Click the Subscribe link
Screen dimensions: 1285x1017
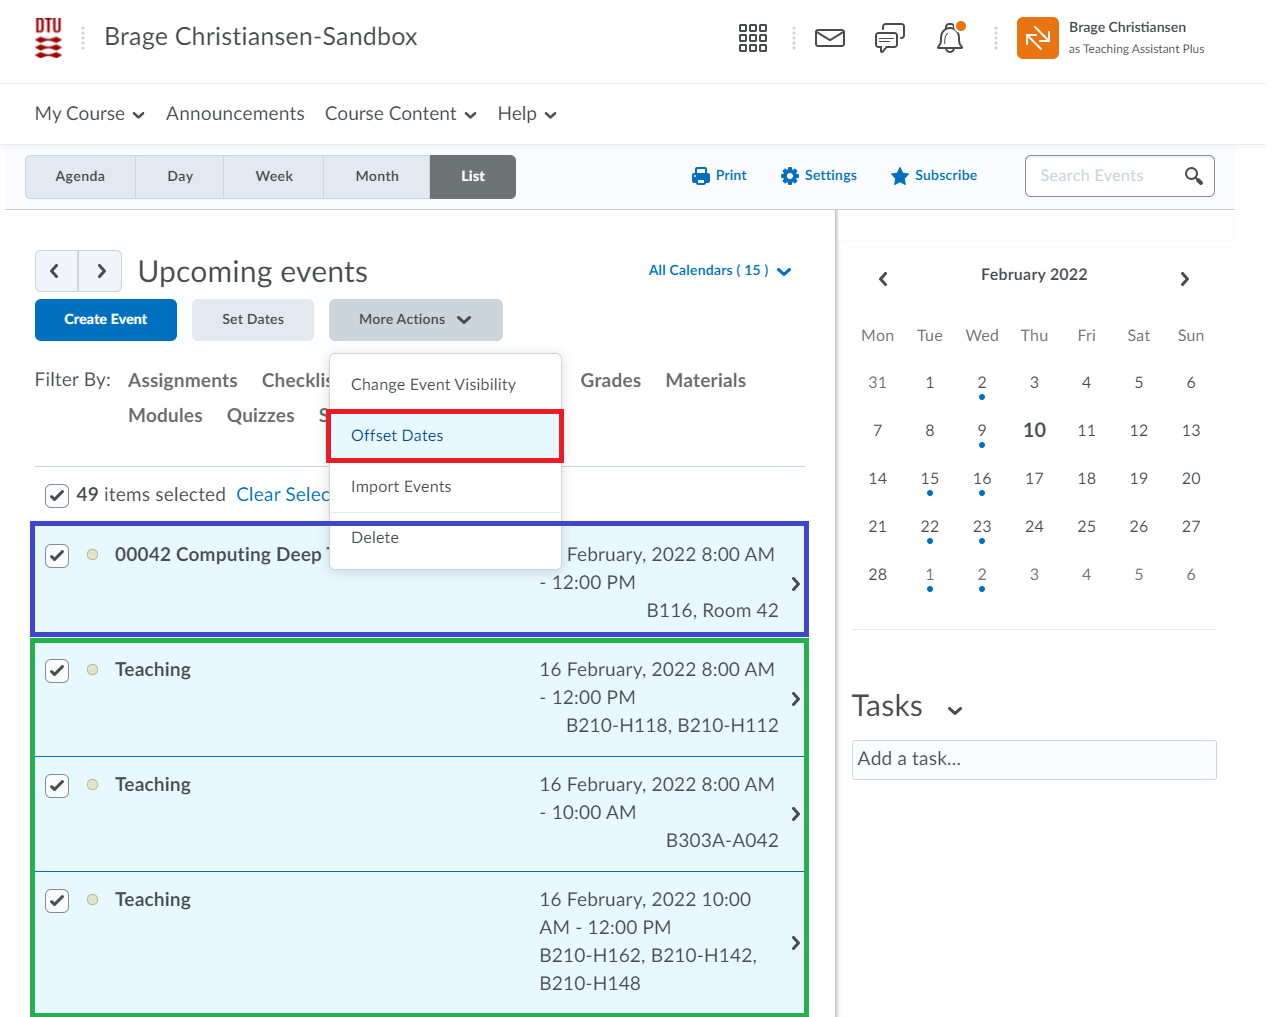tap(934, 176)
